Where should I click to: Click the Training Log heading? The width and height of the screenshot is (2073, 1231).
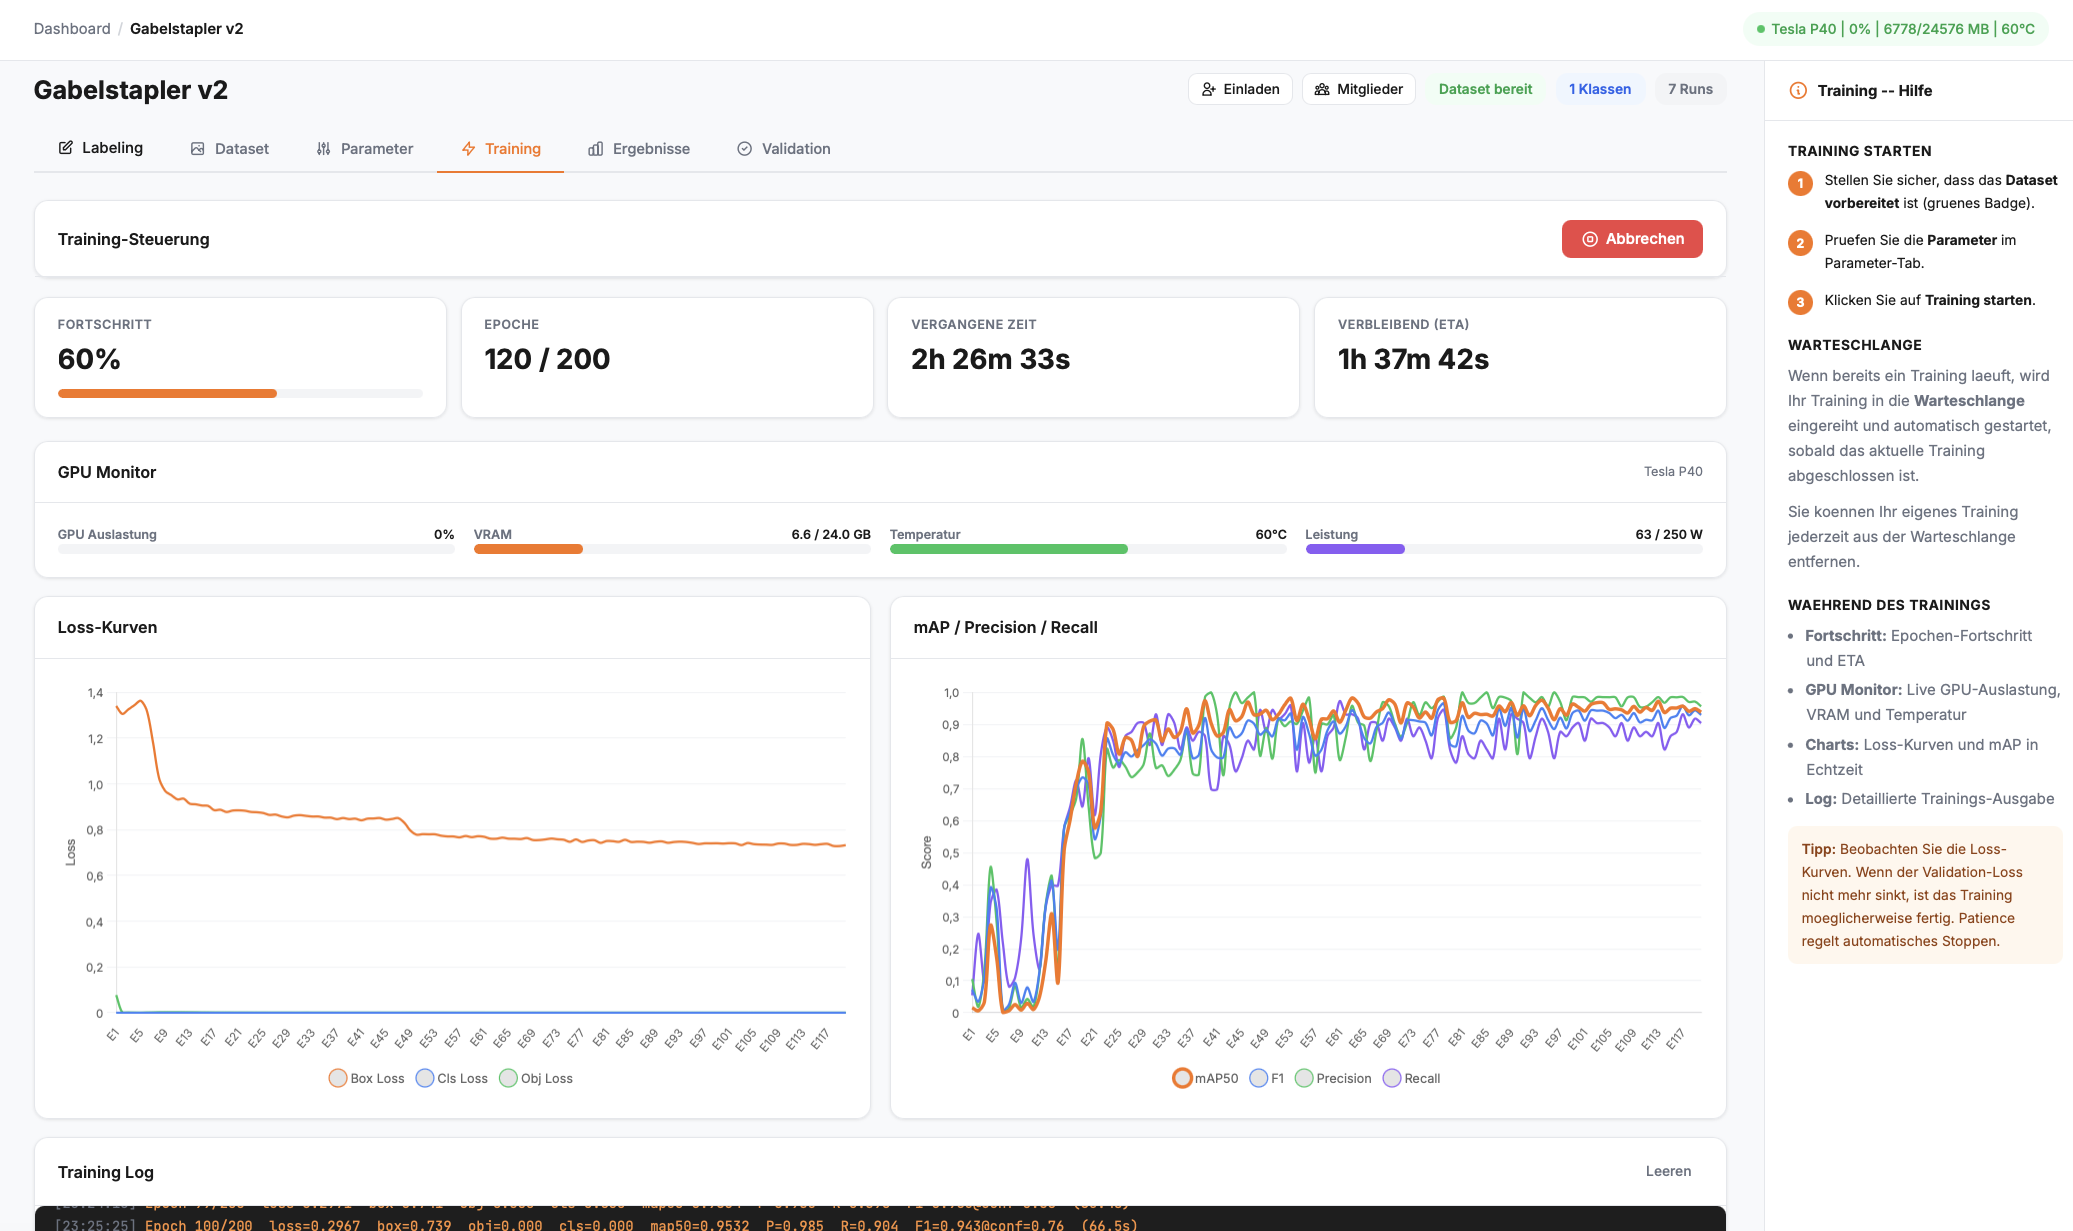[106, 1172]
